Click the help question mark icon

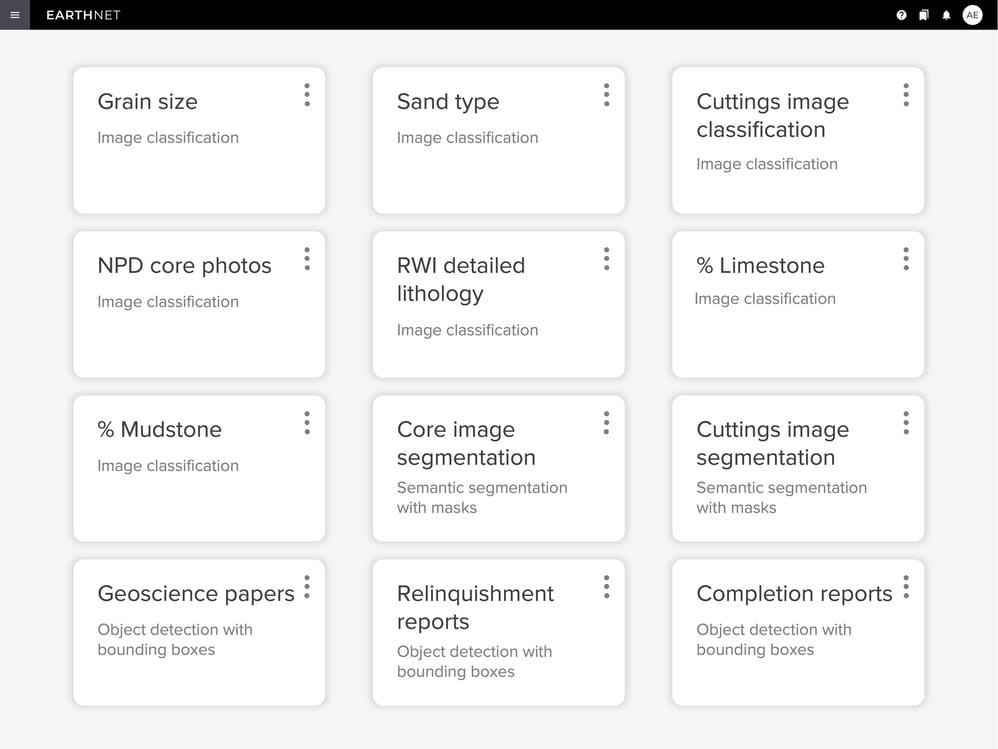[901, 15]
